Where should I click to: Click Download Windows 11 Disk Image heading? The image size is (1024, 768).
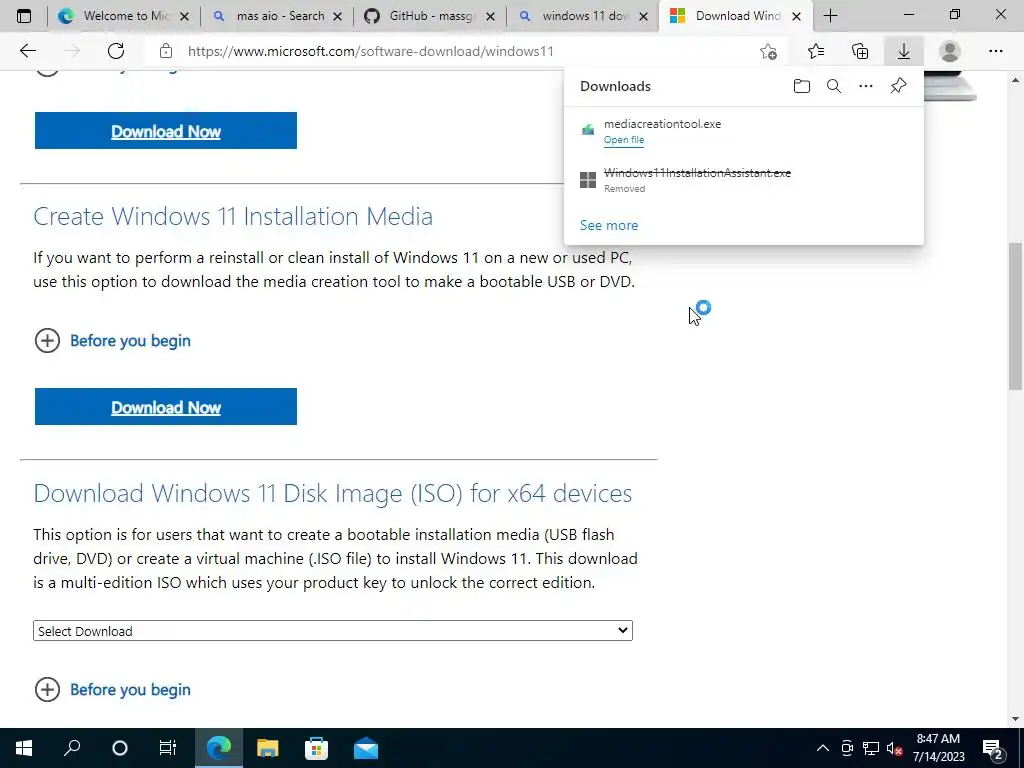[x=332, y=493]
